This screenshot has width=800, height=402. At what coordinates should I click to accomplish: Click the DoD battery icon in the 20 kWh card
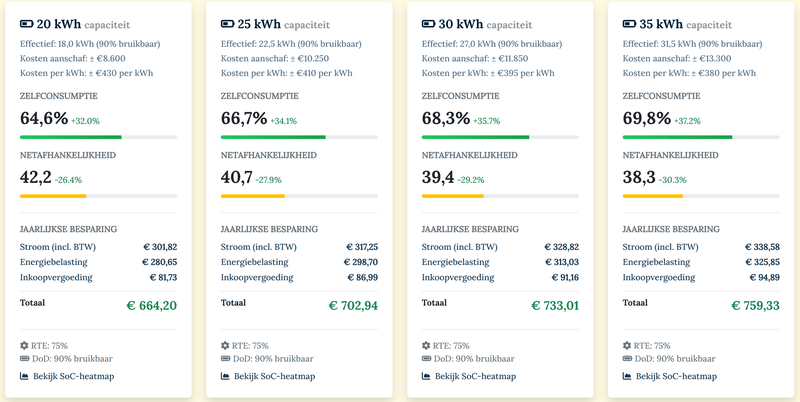point(24,358)
